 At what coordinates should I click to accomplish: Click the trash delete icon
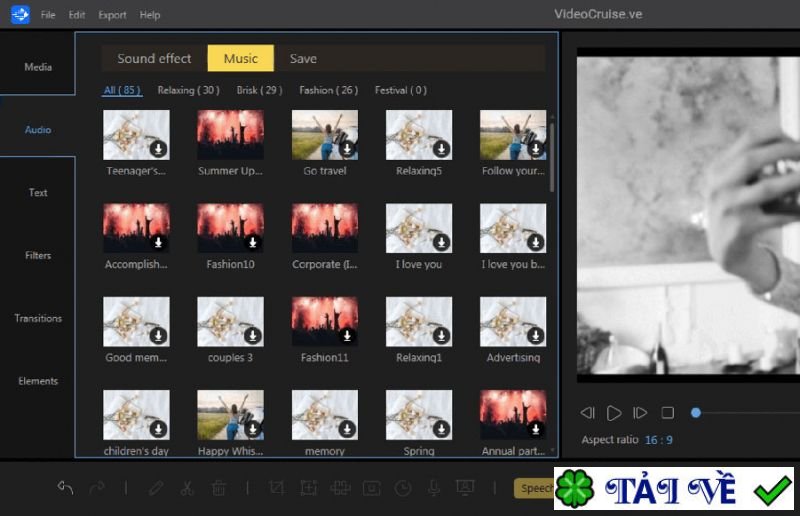[x=219, y=488]
